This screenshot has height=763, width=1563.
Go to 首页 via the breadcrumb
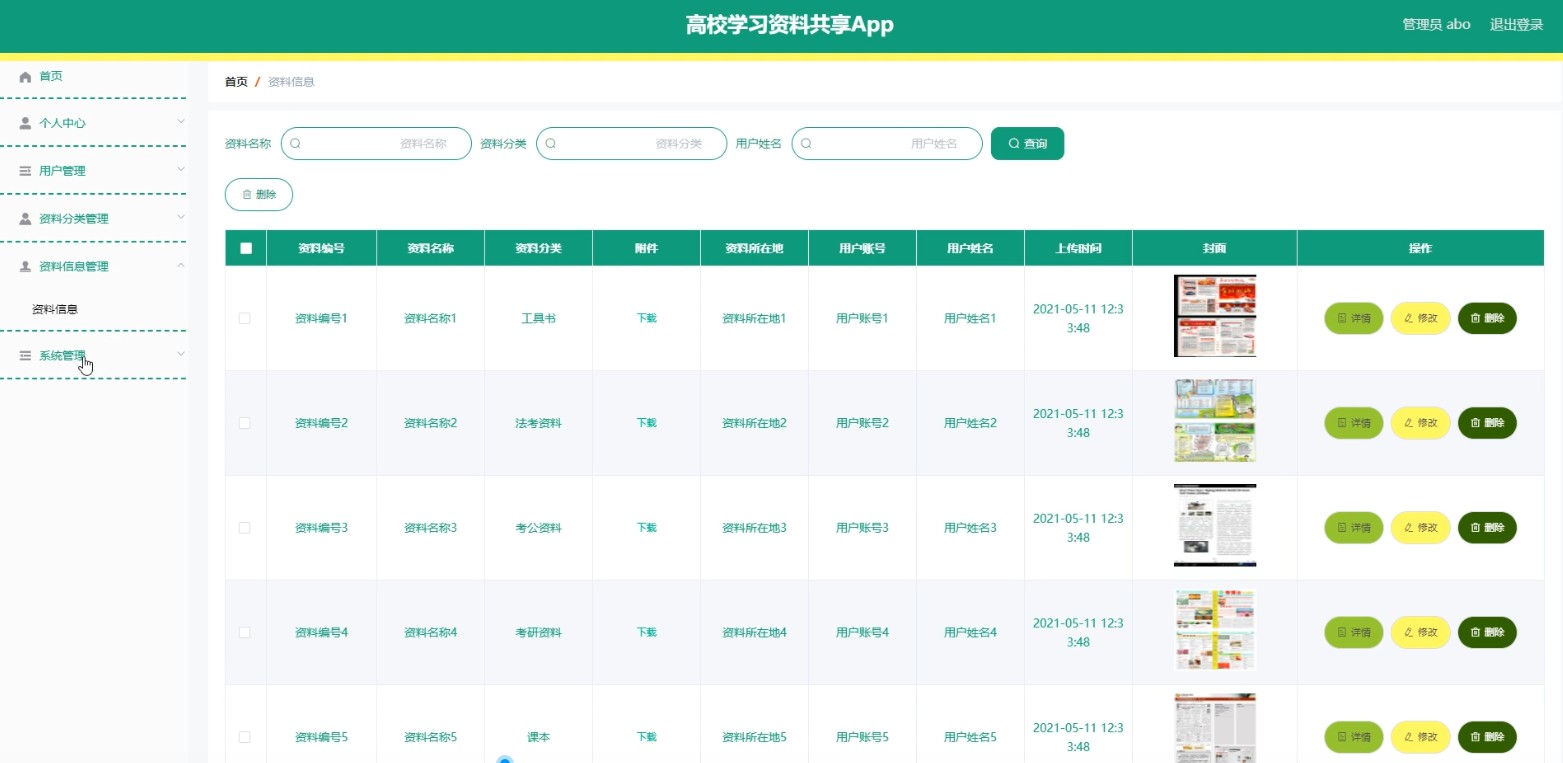click(236, 82)
